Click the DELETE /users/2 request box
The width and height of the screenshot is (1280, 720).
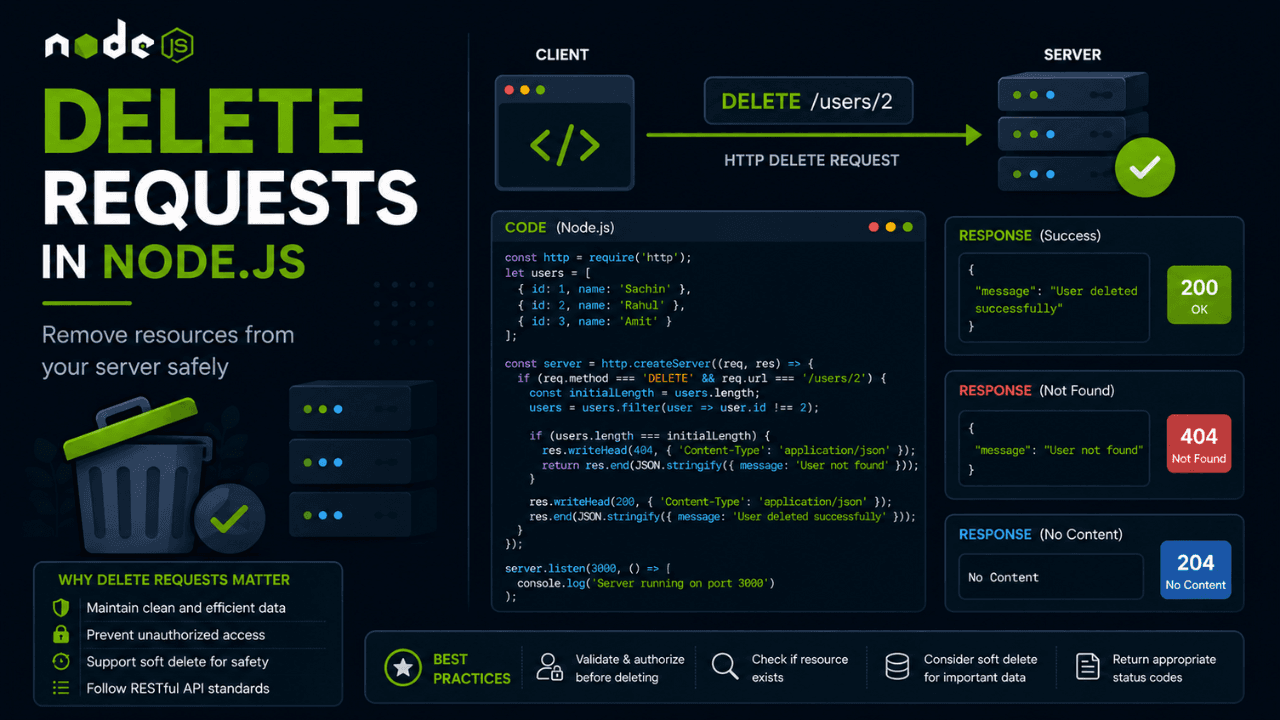808,101
